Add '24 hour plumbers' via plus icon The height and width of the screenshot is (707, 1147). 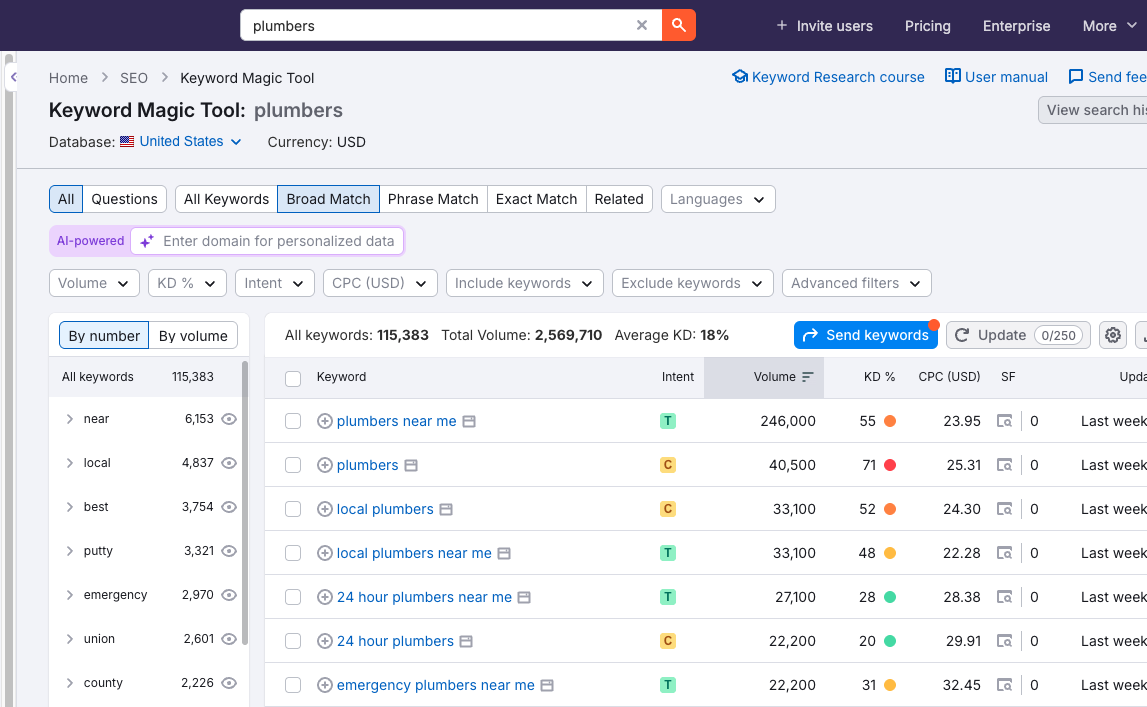pos(325,640)
